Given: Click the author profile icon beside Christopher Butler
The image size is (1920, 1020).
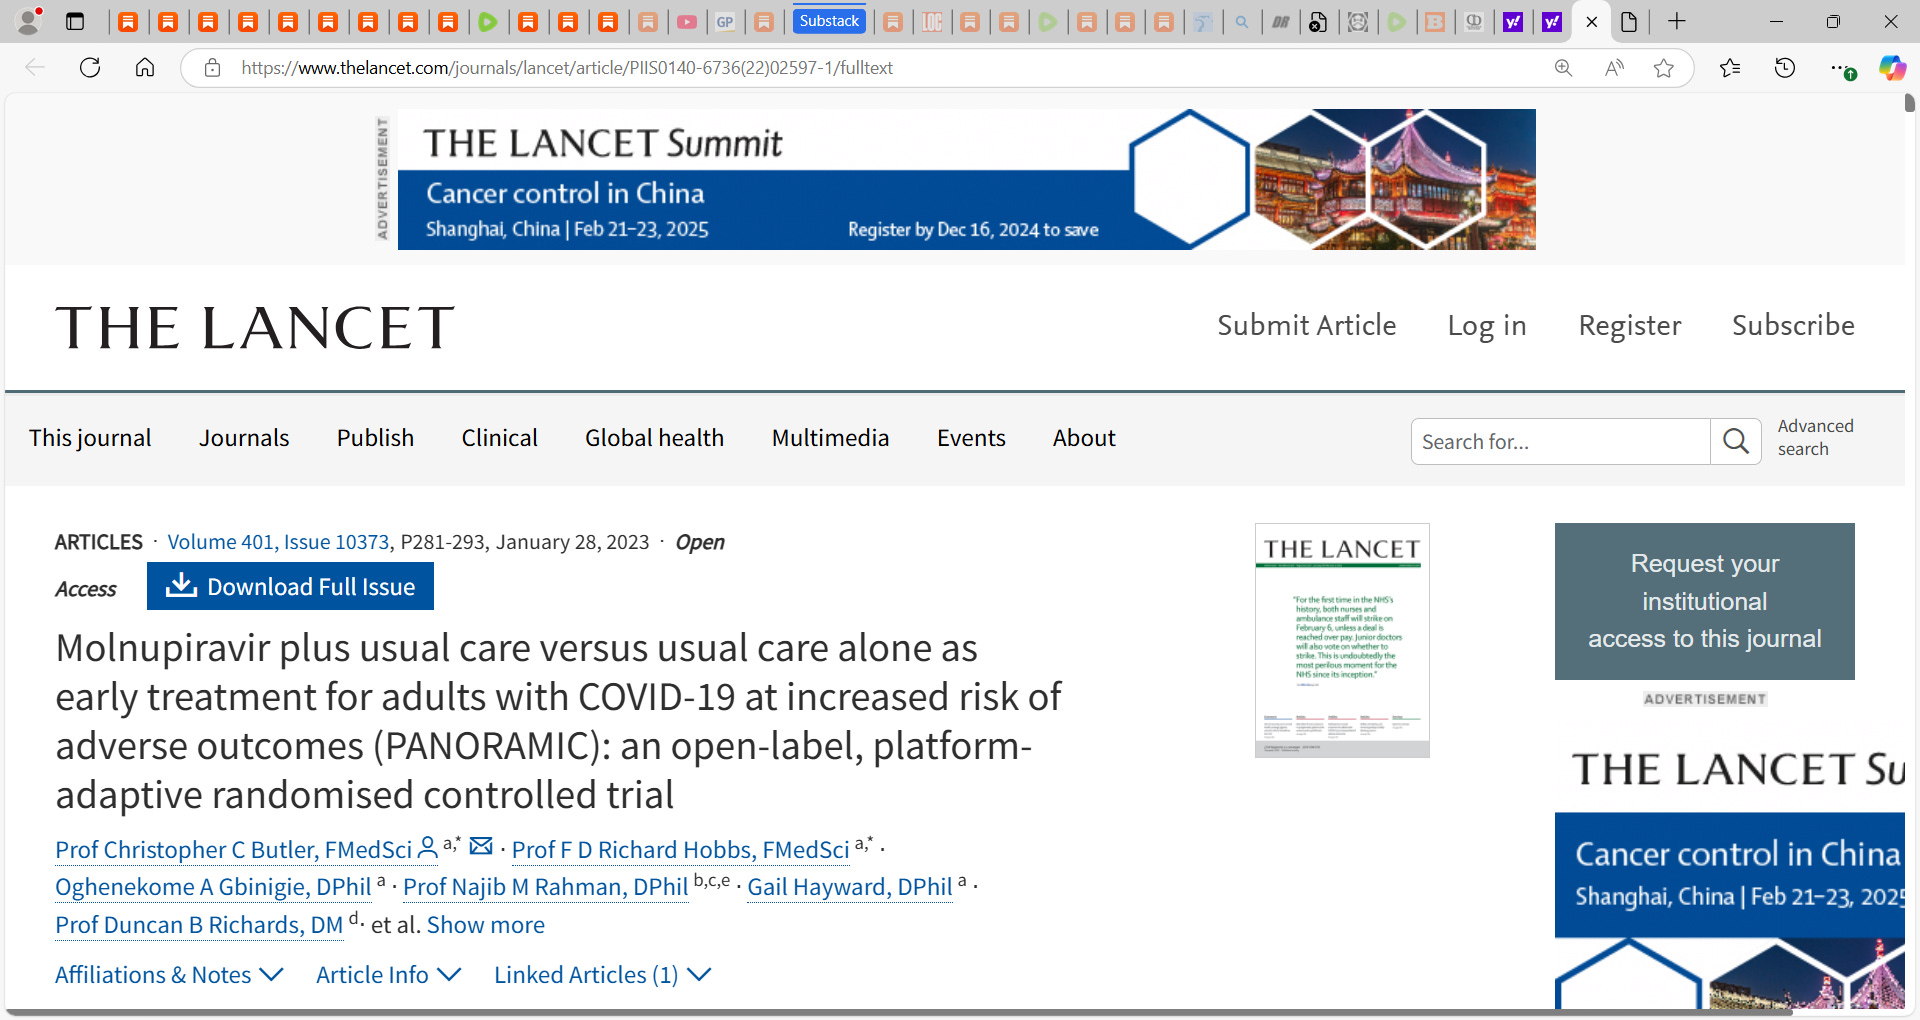Looking at the screenshot, I should tap(427, 847).
